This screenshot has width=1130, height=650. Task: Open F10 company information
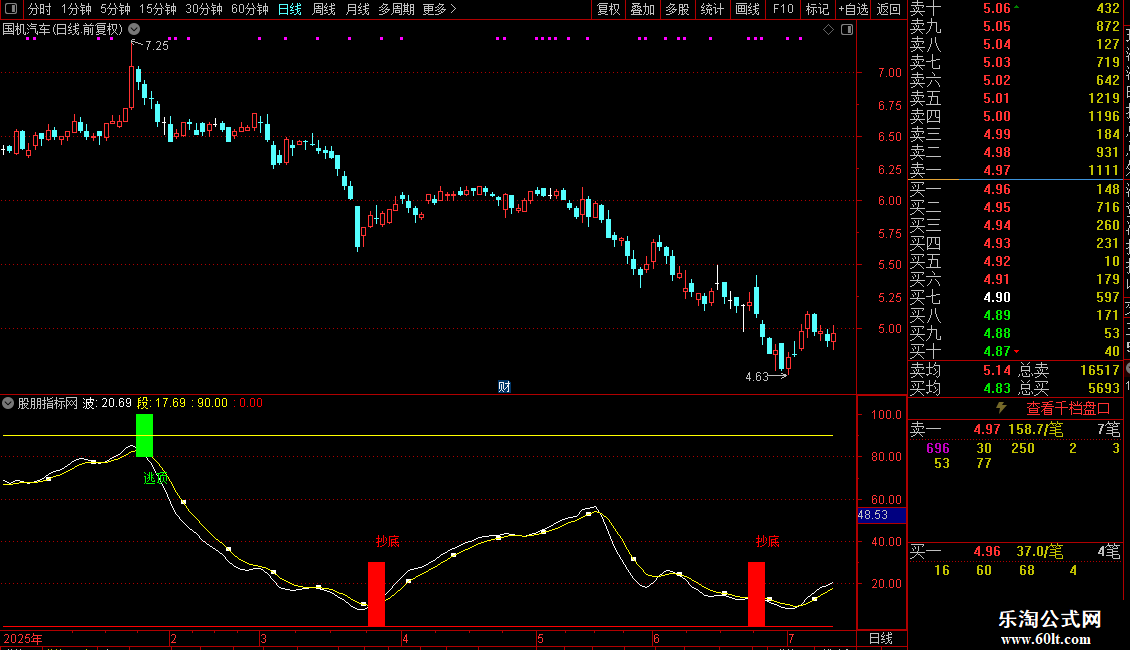[x=783, y=9]
